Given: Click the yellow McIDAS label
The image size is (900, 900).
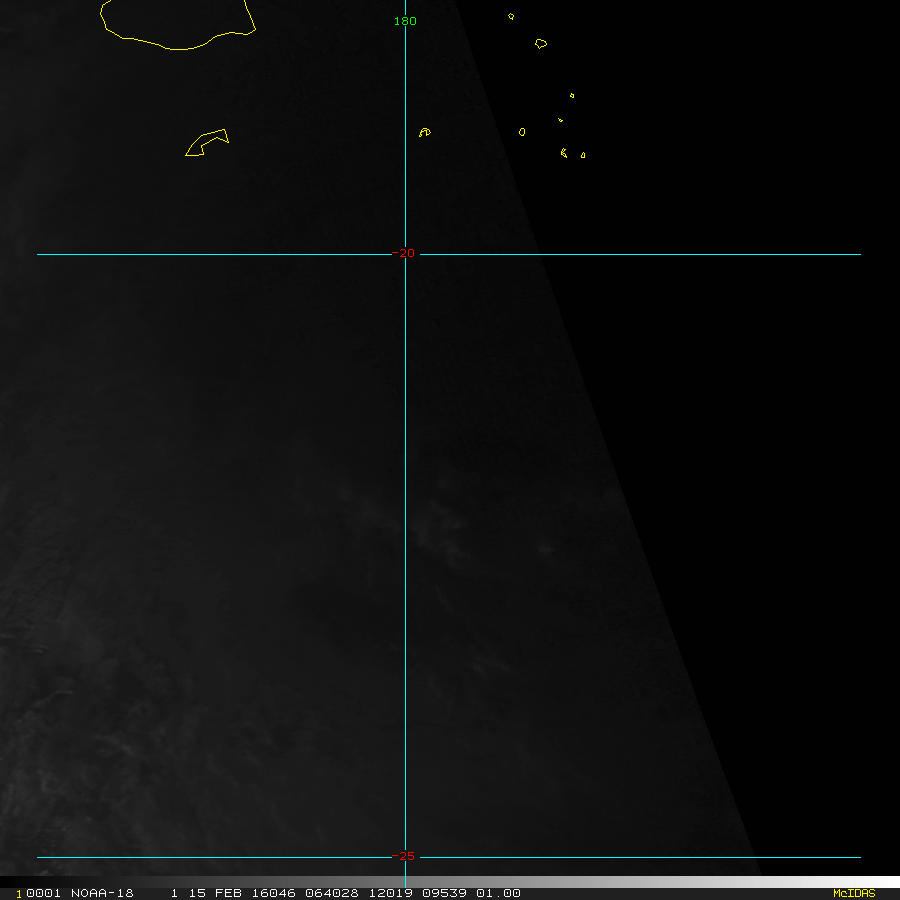Looking at the screenshot, I should point(854,893).
